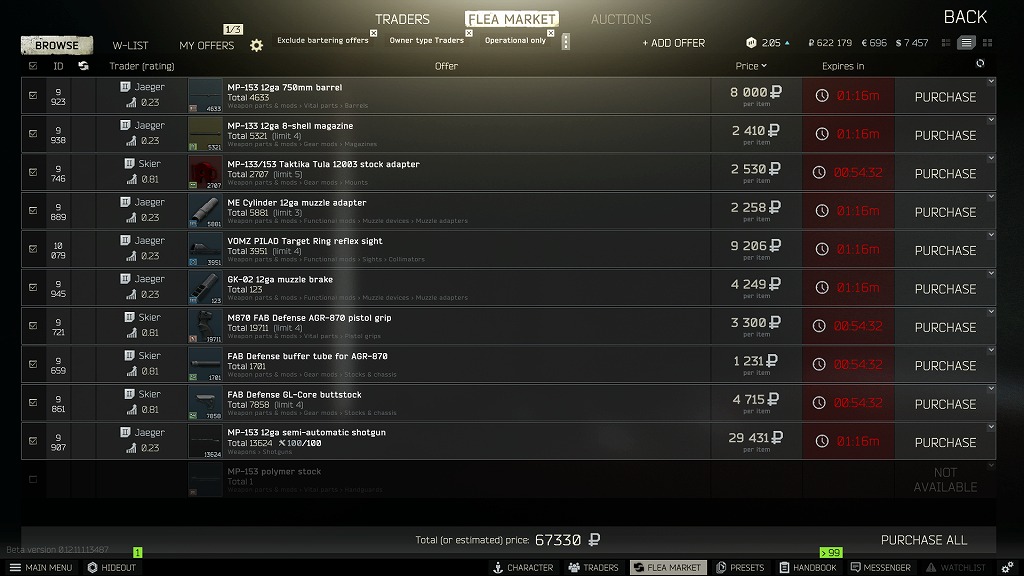Open flea market filter settings gear
The image size is (1024, 576).
pyautogui.click(x=257, y=45)
